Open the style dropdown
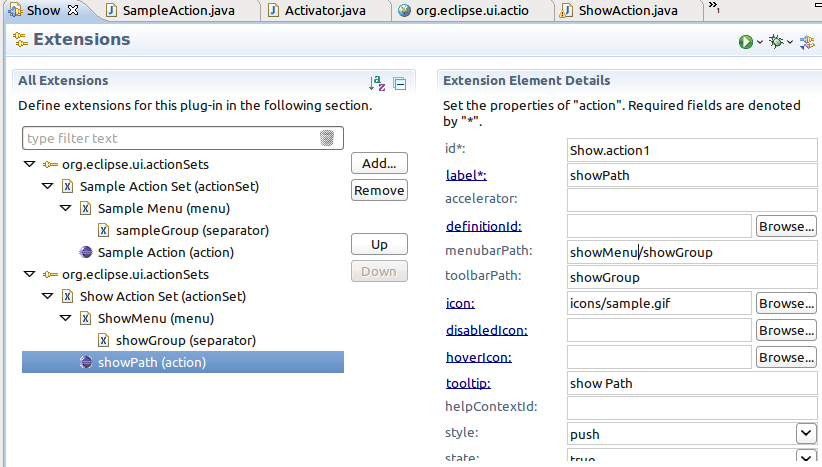822x467 pixels. [806, 433]
